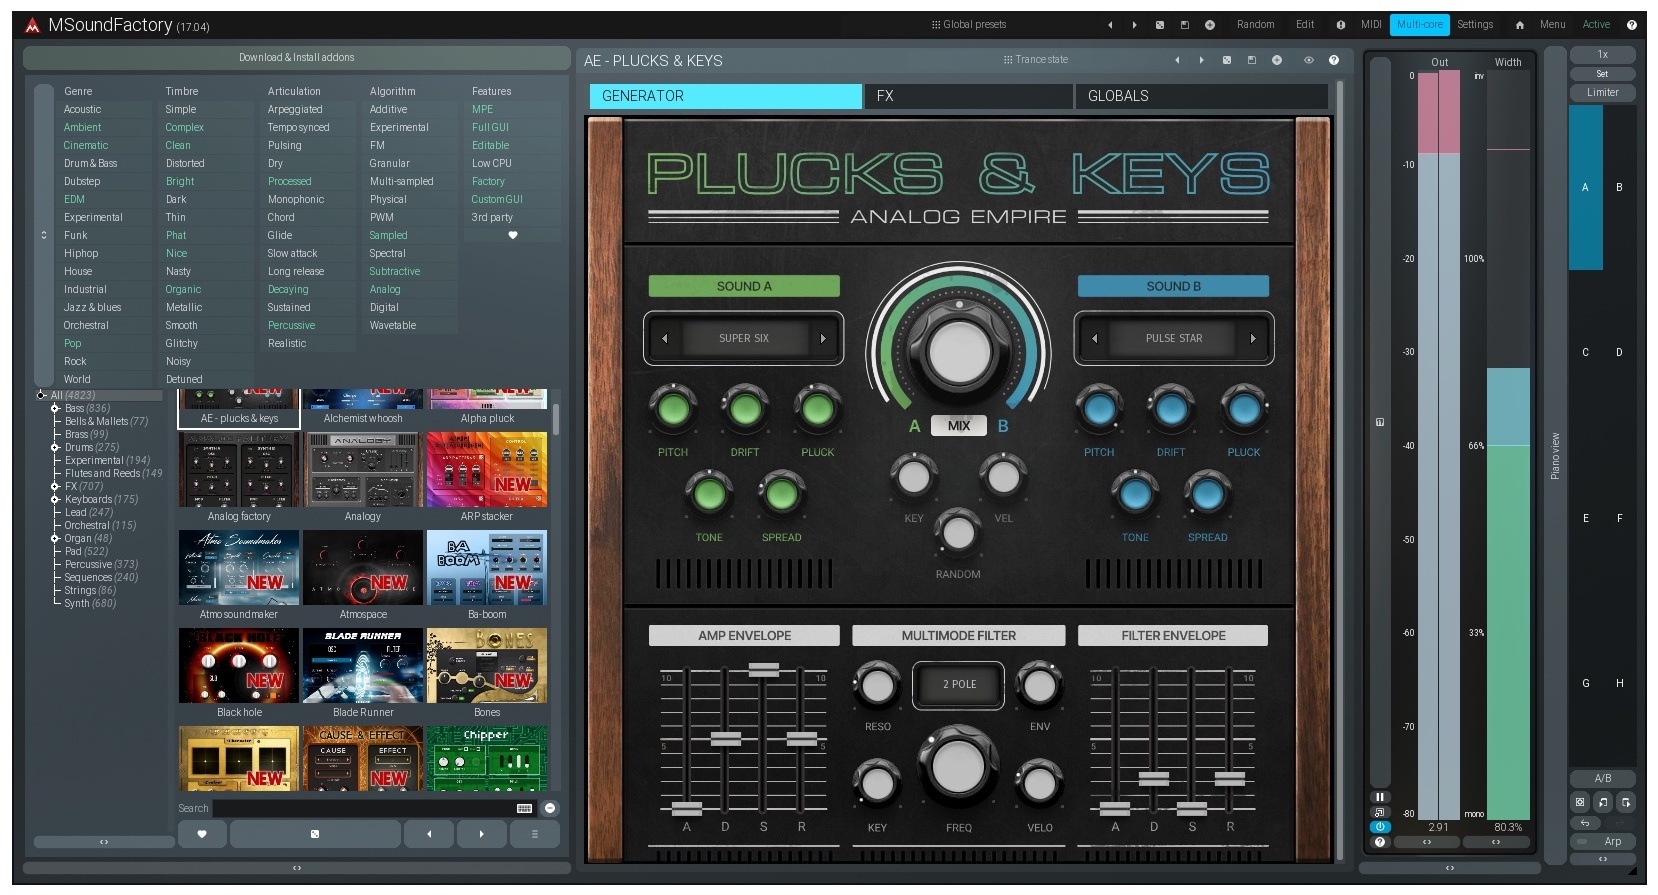1658x895 pixels.
Task: Open the MIDI menu
Action: click(1371, 25)
